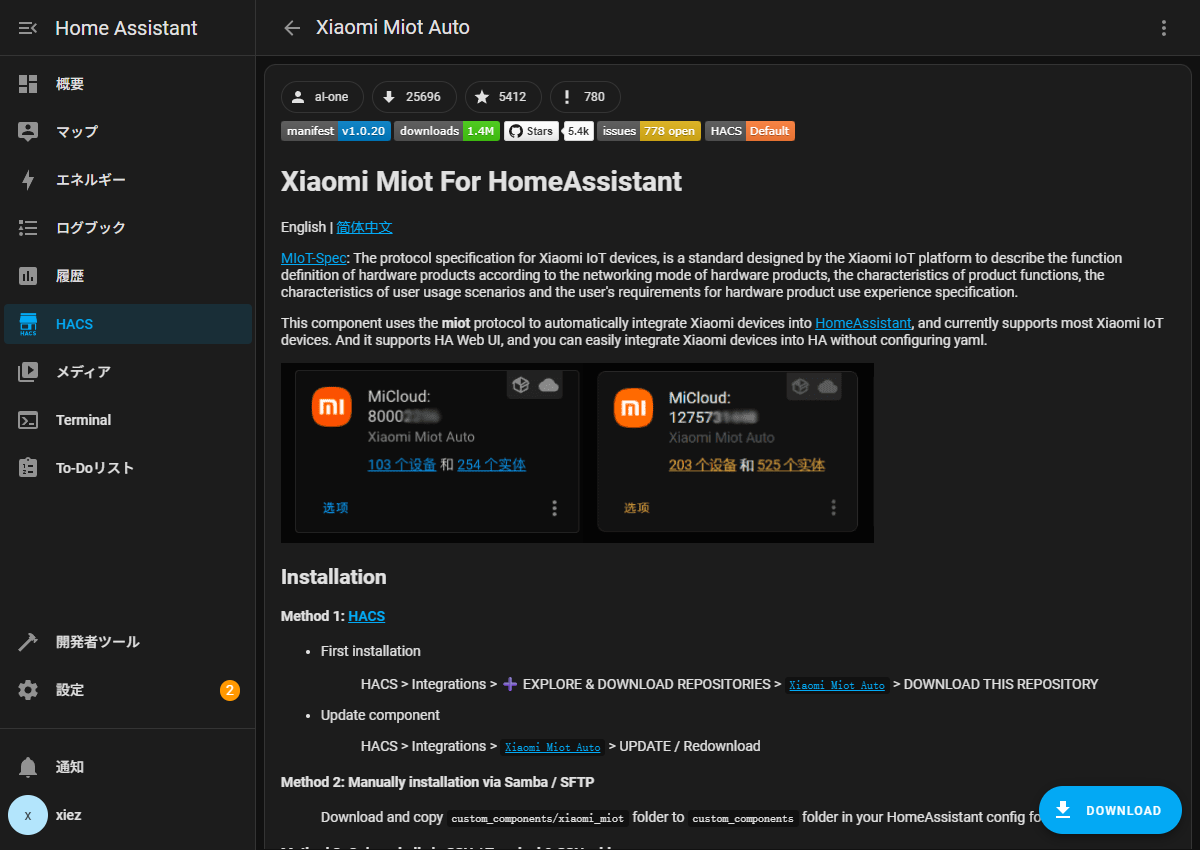Select the エネルギー menu item
This screenshot has height=850, width=1200.
(128, 180)
